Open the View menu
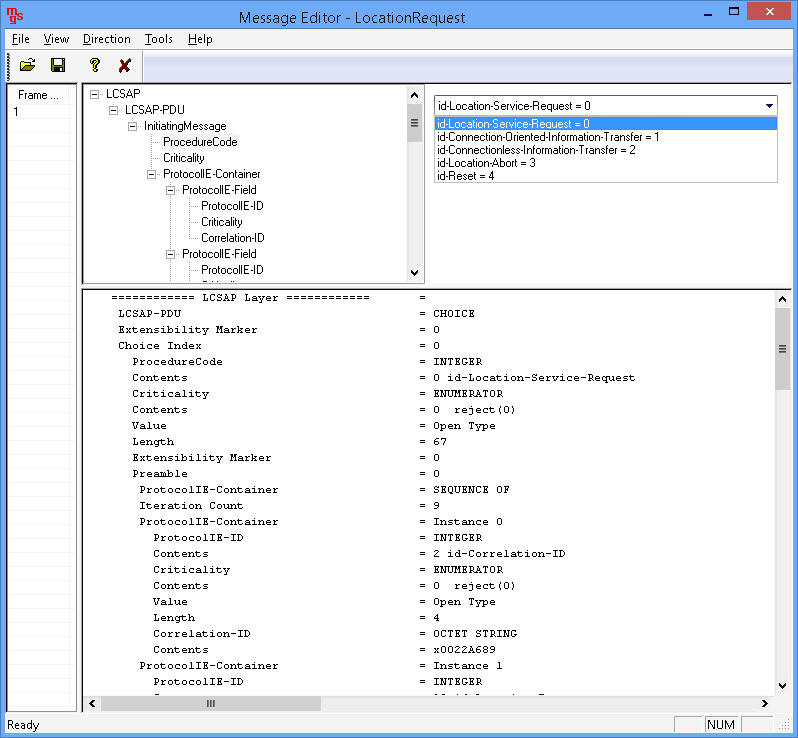 (x=56, y=39)
